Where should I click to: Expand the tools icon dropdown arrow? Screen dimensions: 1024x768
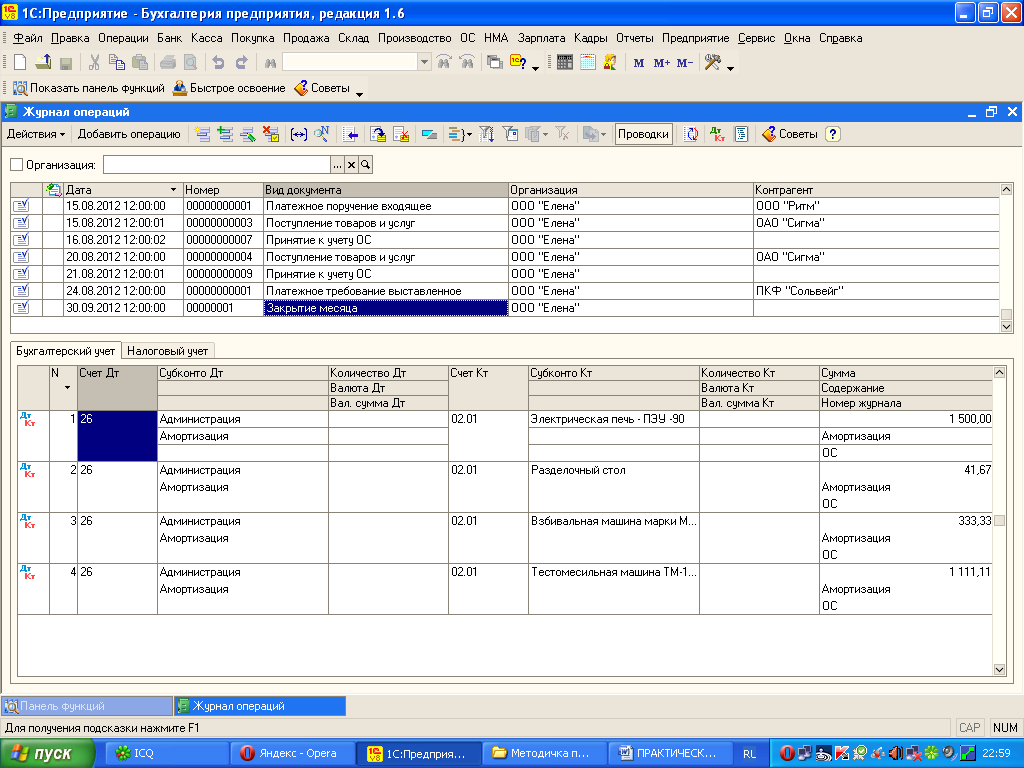pyautogui.click(x=730, y=68)
